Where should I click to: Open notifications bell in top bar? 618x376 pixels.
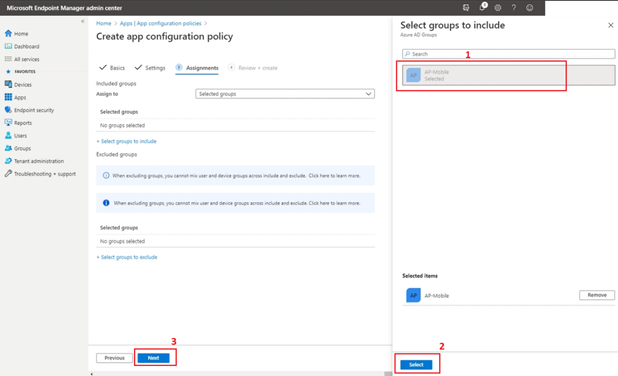click(482, 7)
